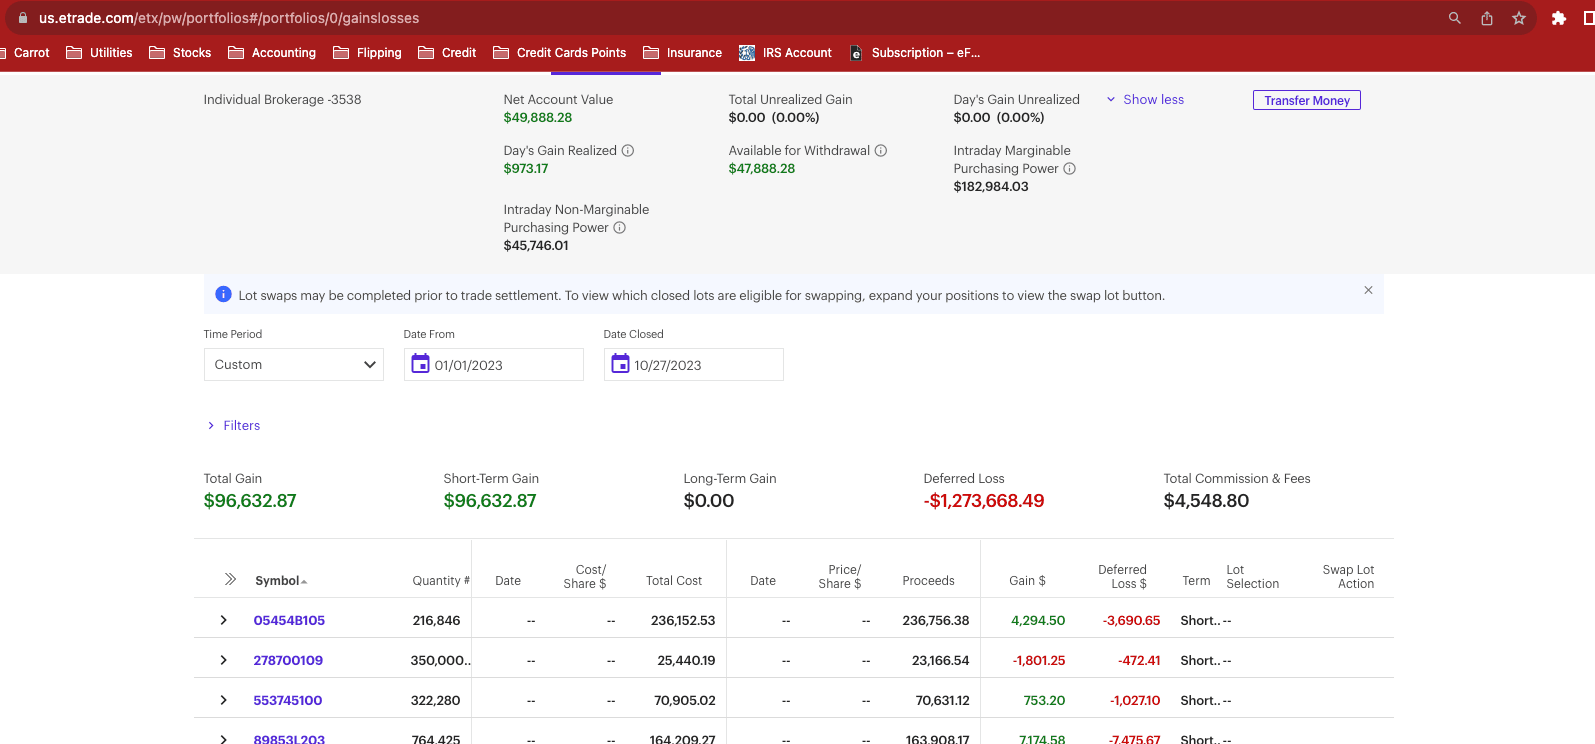
Task: Open the Credit Cards Points bookmark folder
Action: [560, 53]
